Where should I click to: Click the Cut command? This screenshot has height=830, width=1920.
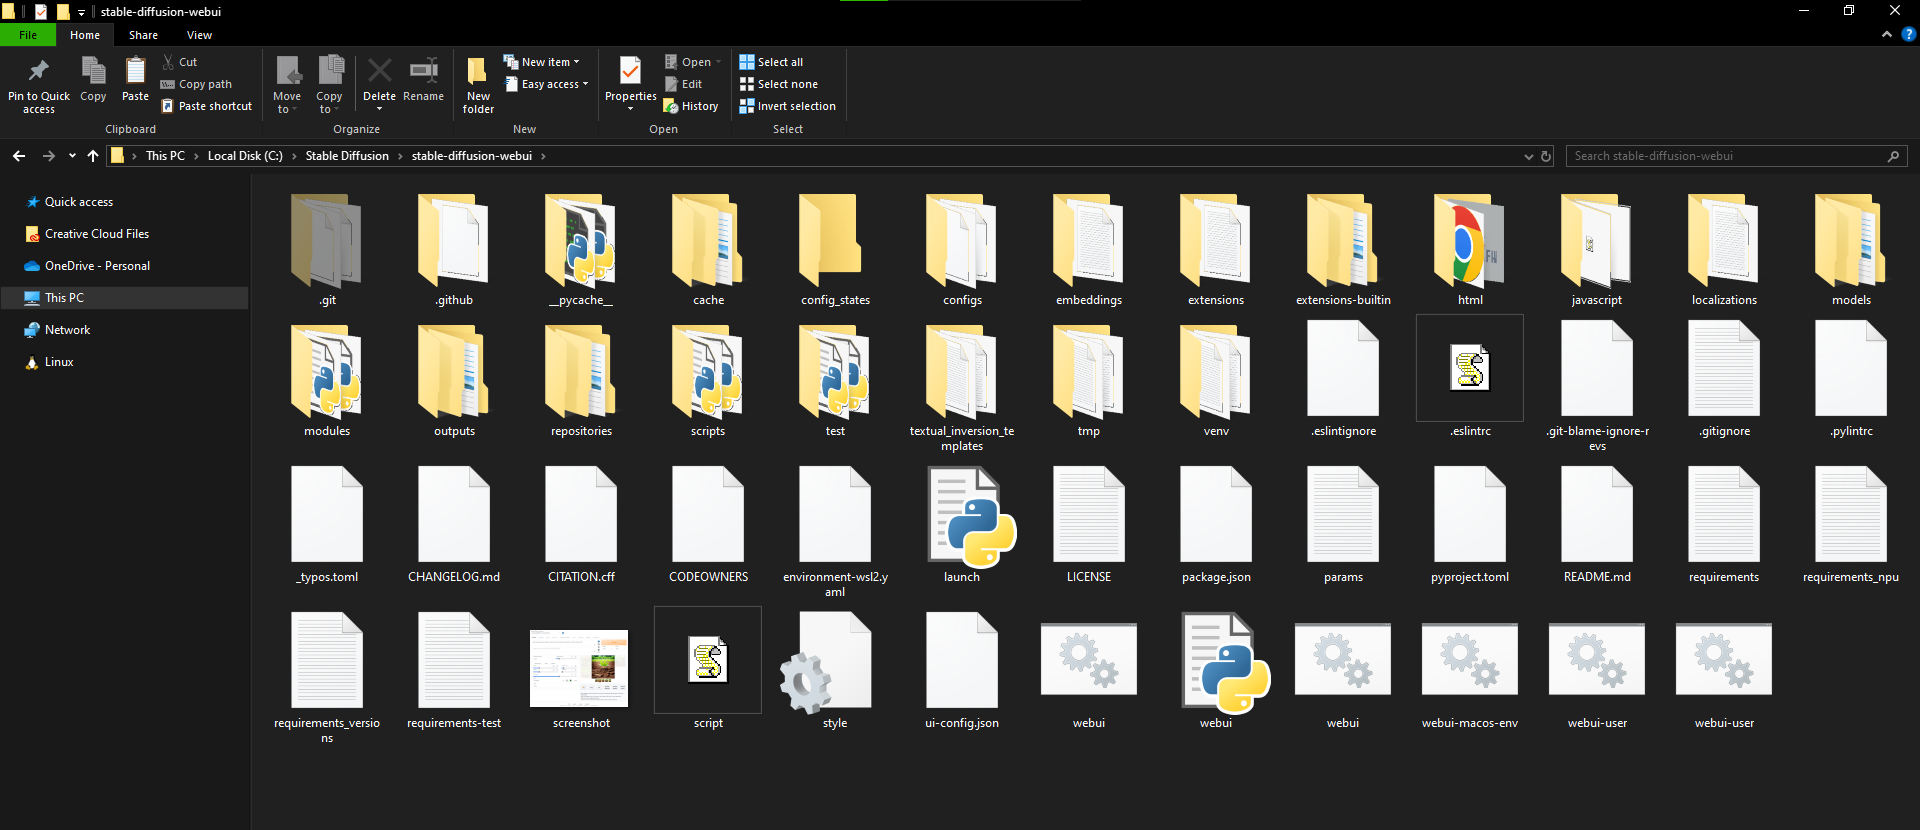coord(180,62)
